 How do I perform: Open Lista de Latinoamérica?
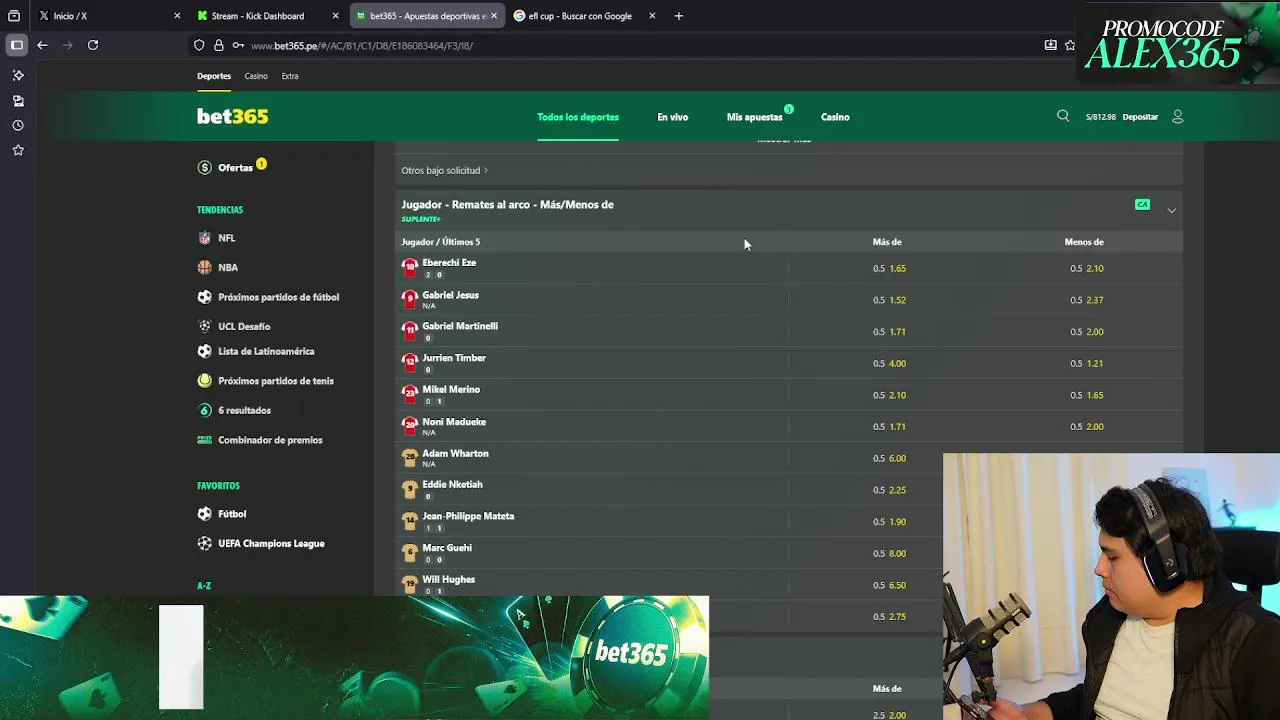(266, 351)
